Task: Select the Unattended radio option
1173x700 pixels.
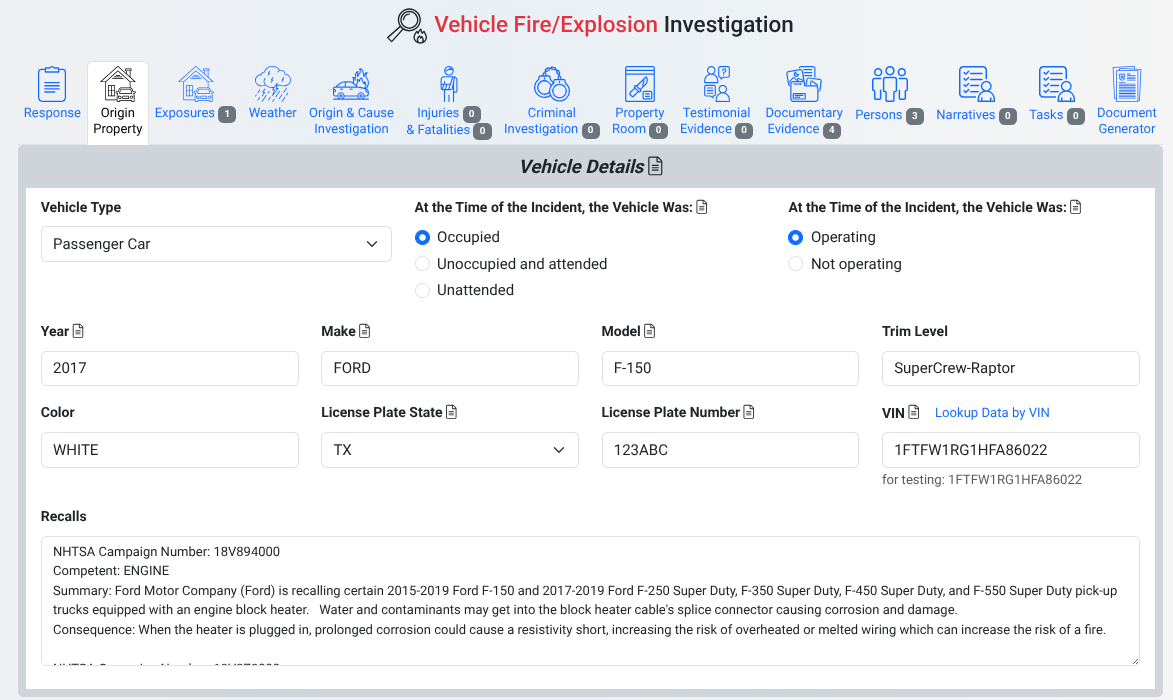Action: point(422,290)
